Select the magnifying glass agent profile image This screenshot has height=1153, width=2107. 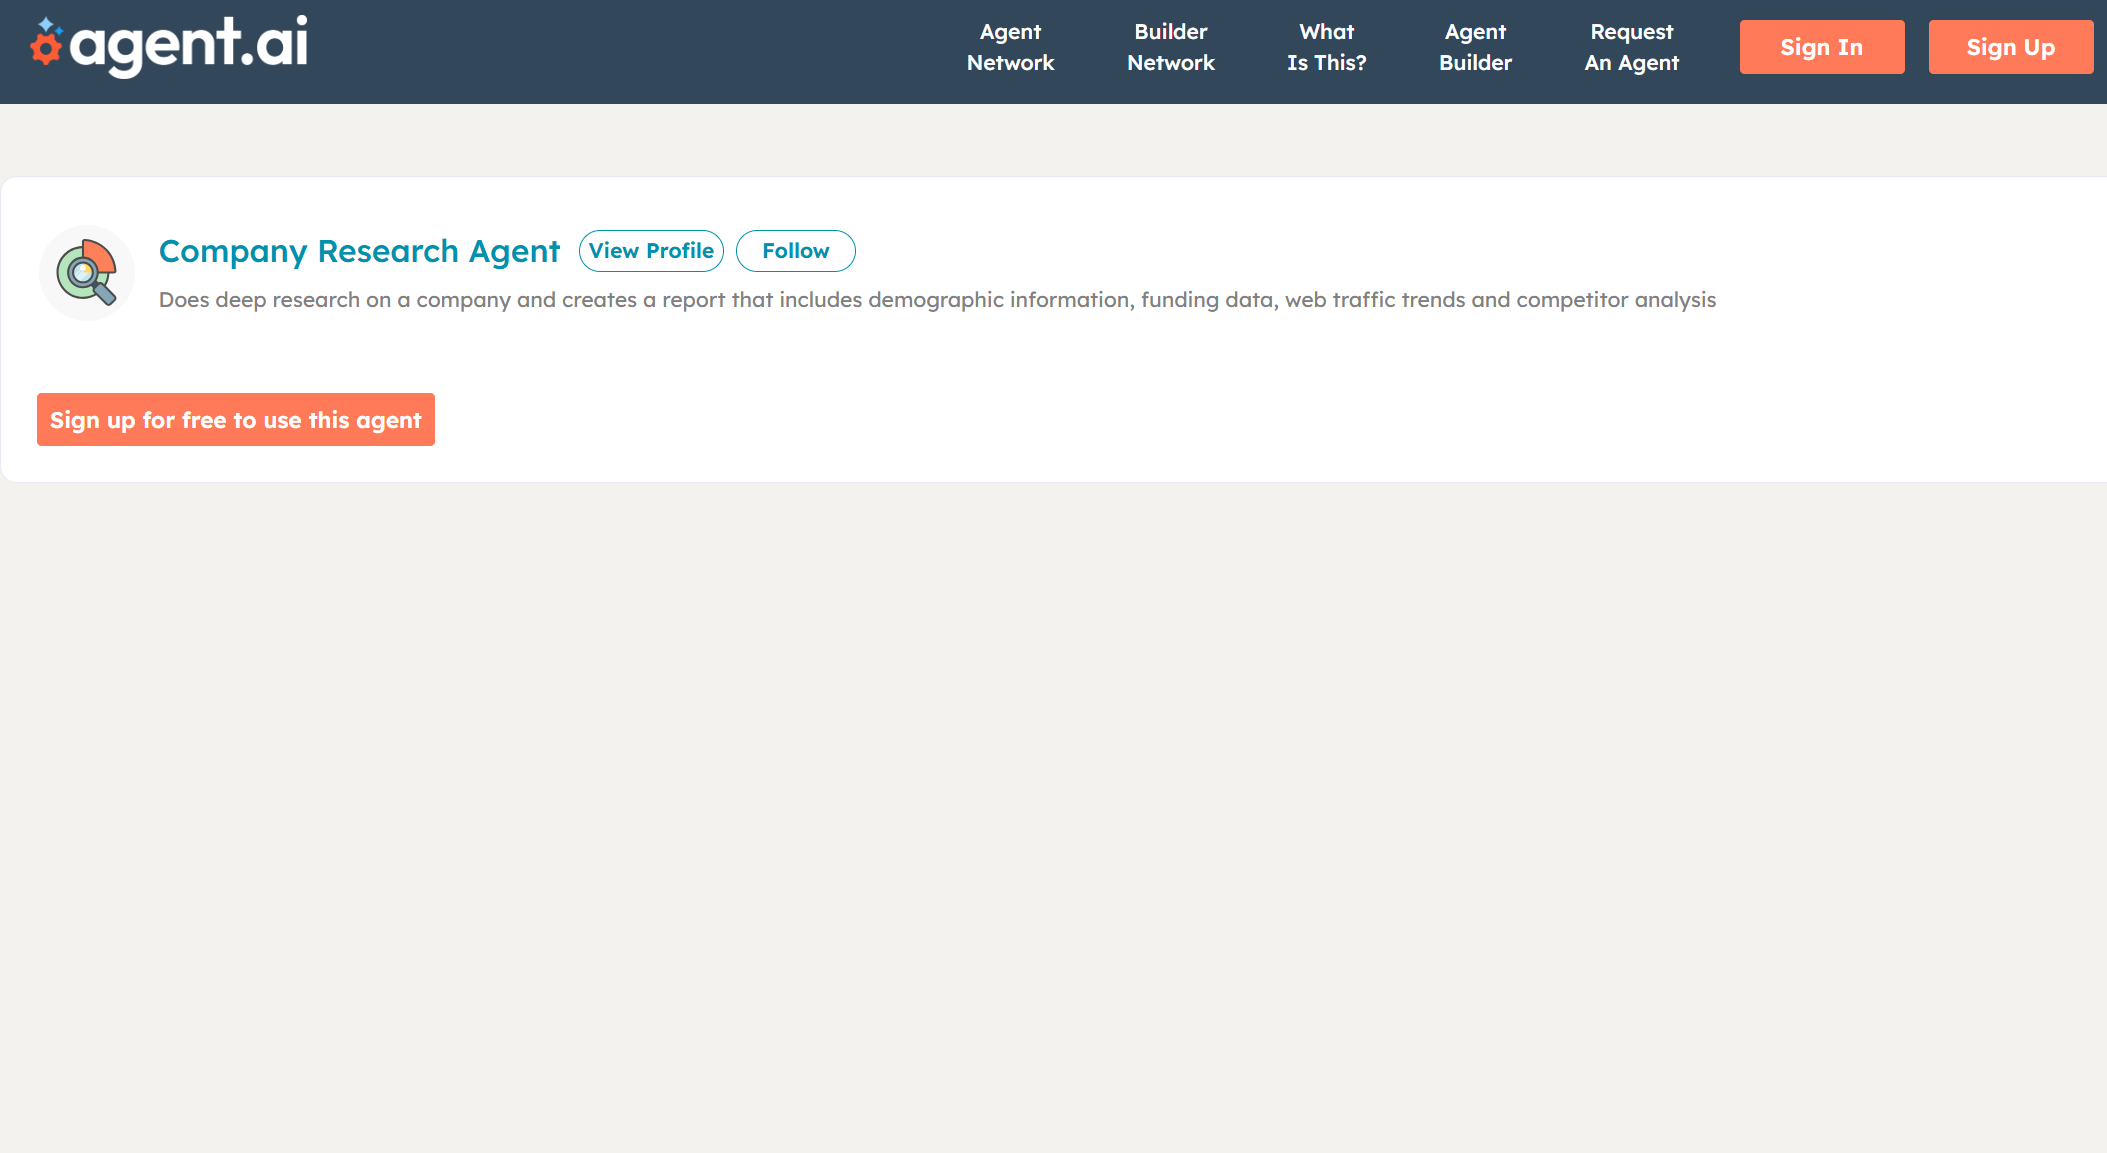(87, 273)
